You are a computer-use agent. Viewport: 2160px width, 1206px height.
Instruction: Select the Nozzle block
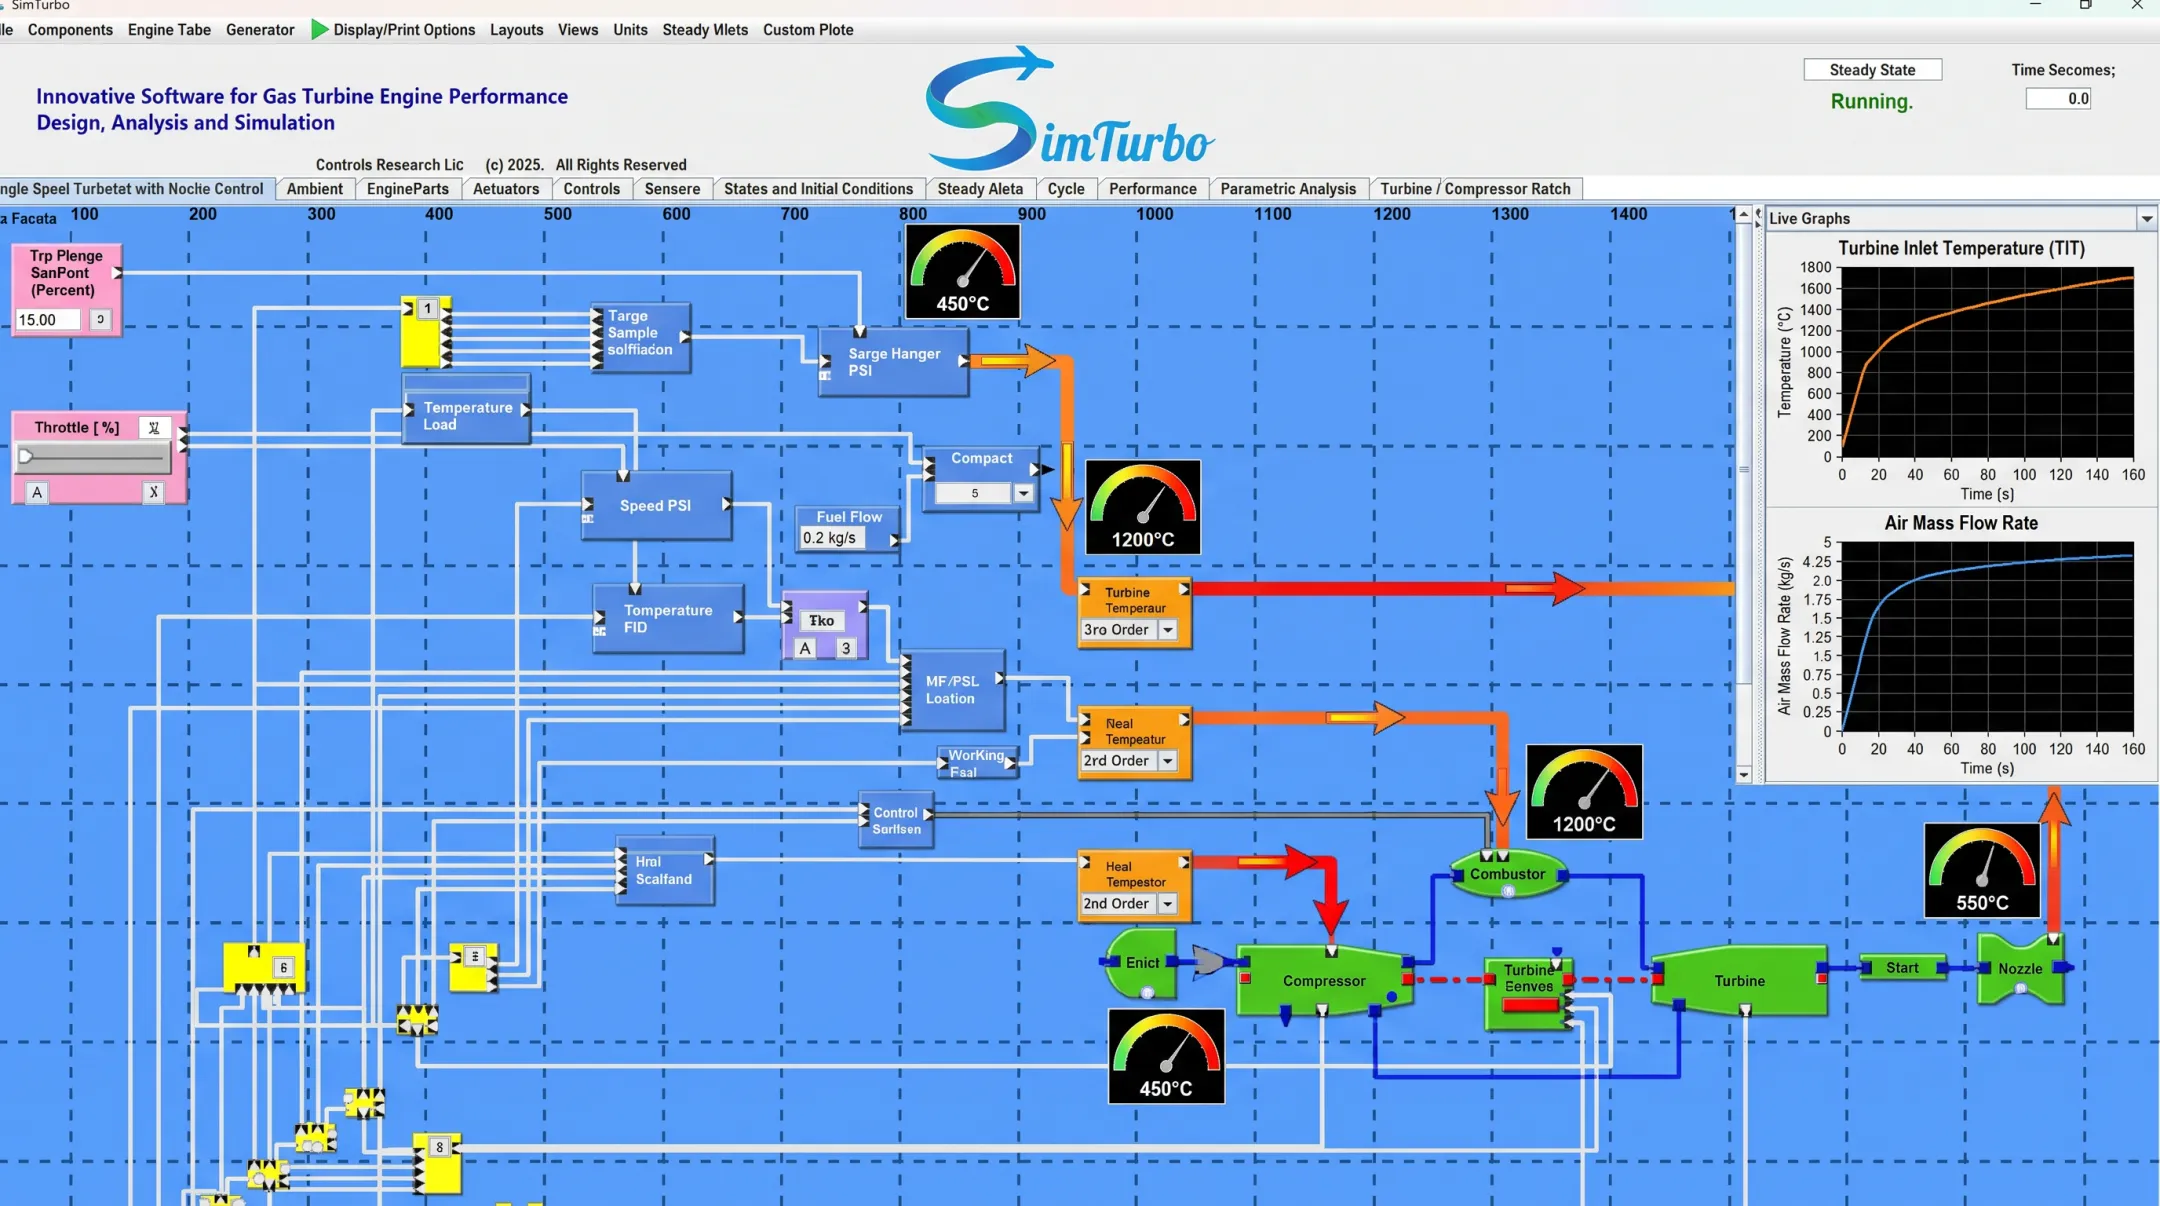pos(2020,968)
